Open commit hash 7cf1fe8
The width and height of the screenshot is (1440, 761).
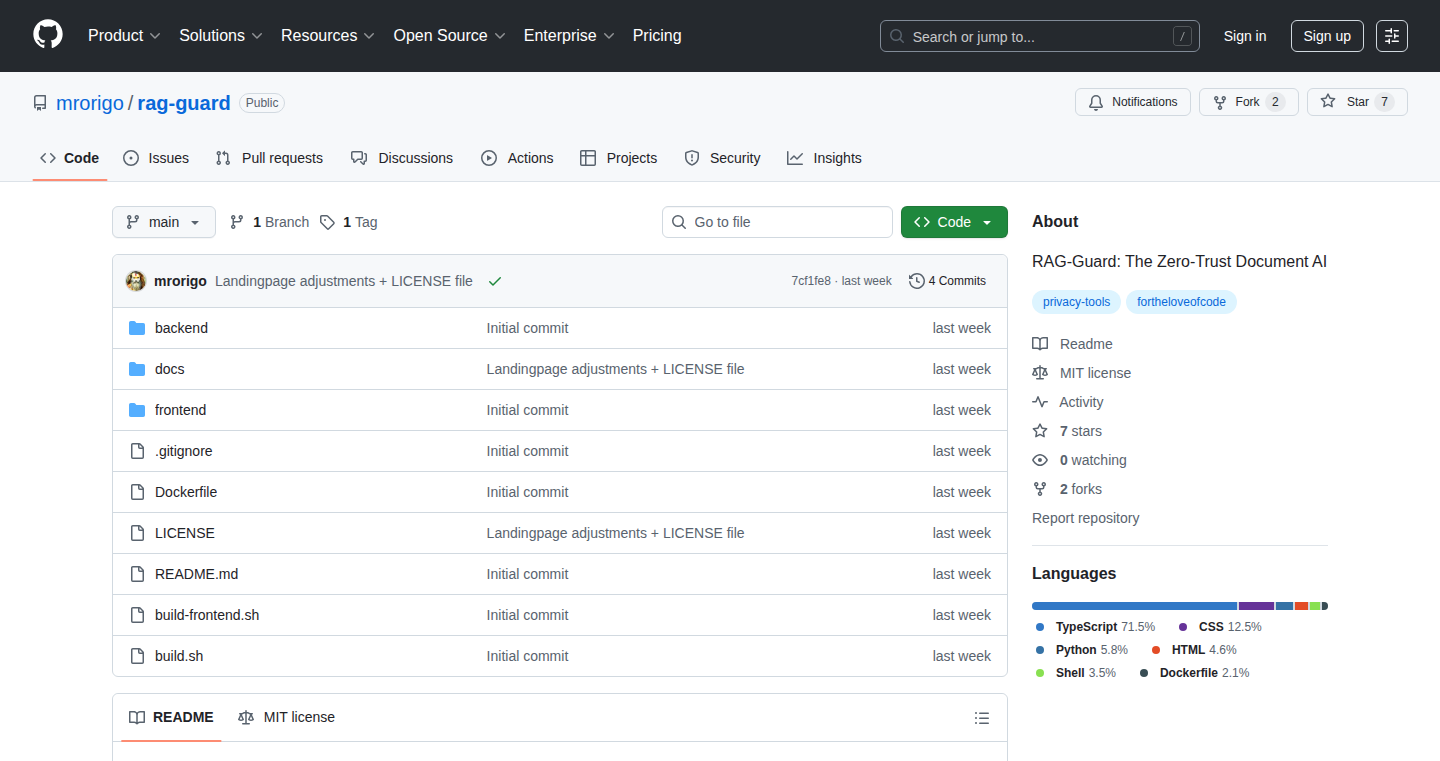point(811,281)
